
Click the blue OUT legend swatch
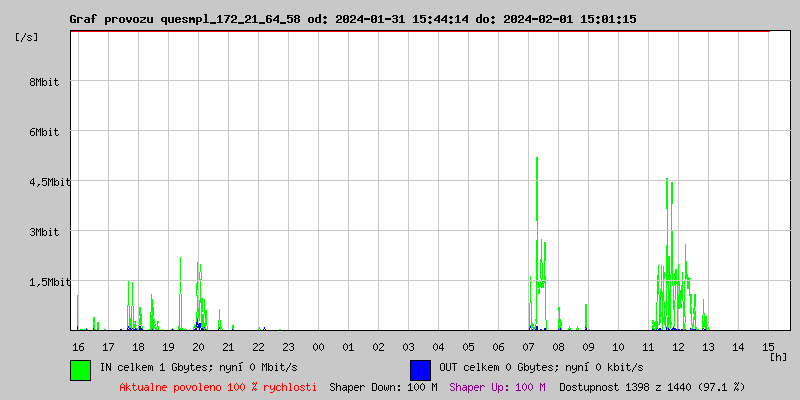420,369
